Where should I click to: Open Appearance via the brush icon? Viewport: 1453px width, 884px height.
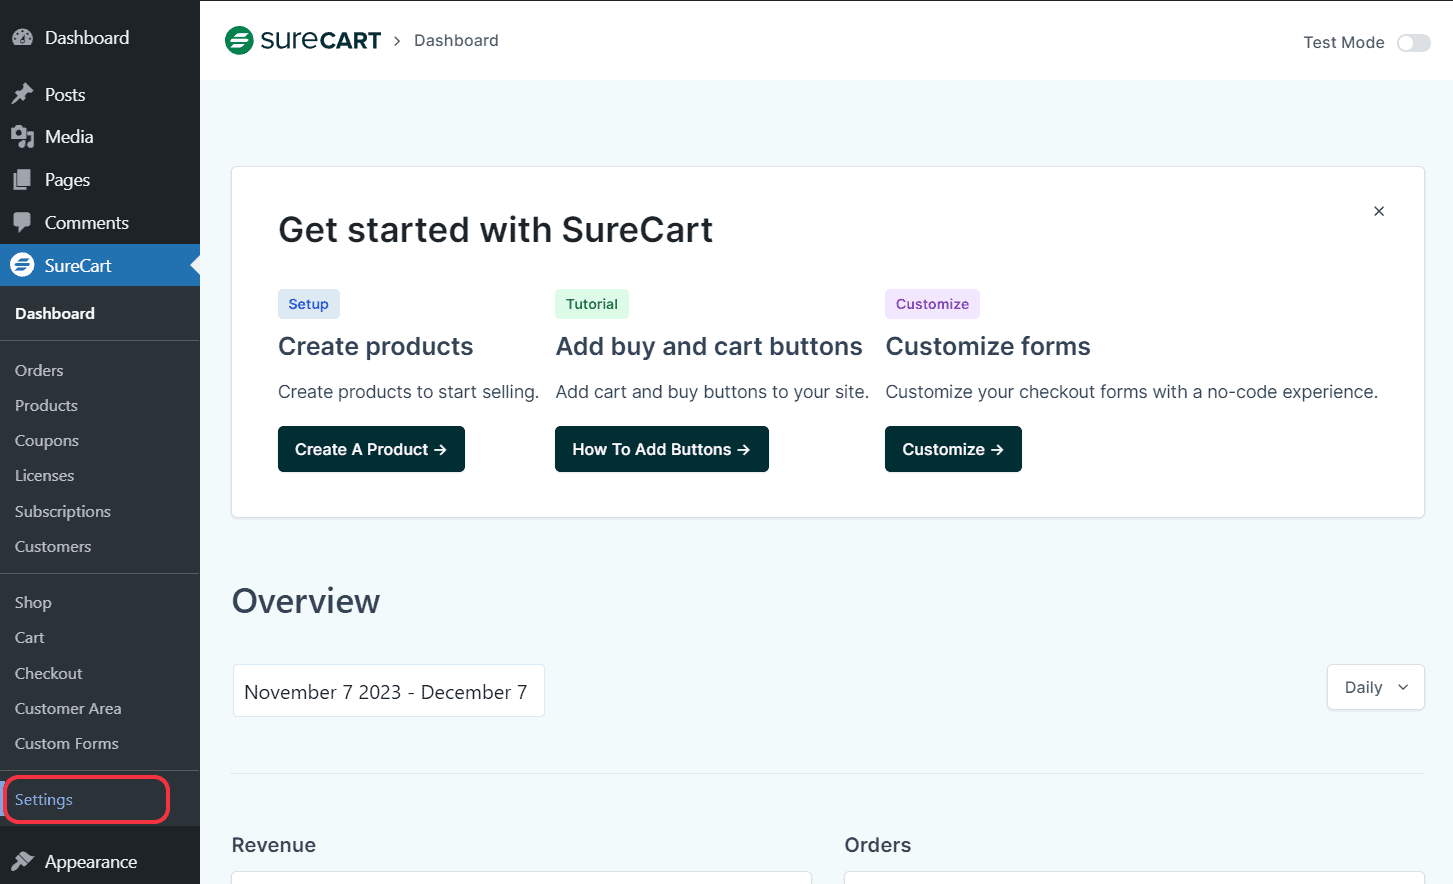24,861
